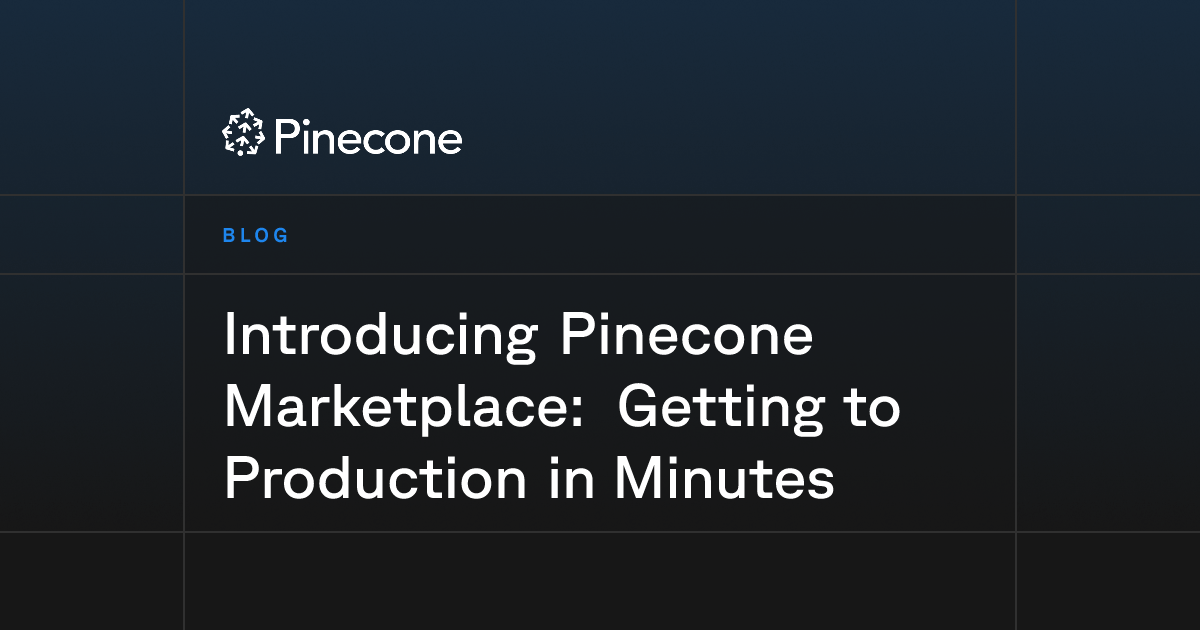Click the Pinecone logo icon
The image size is (1200, 630).
[x=243, y=132]
